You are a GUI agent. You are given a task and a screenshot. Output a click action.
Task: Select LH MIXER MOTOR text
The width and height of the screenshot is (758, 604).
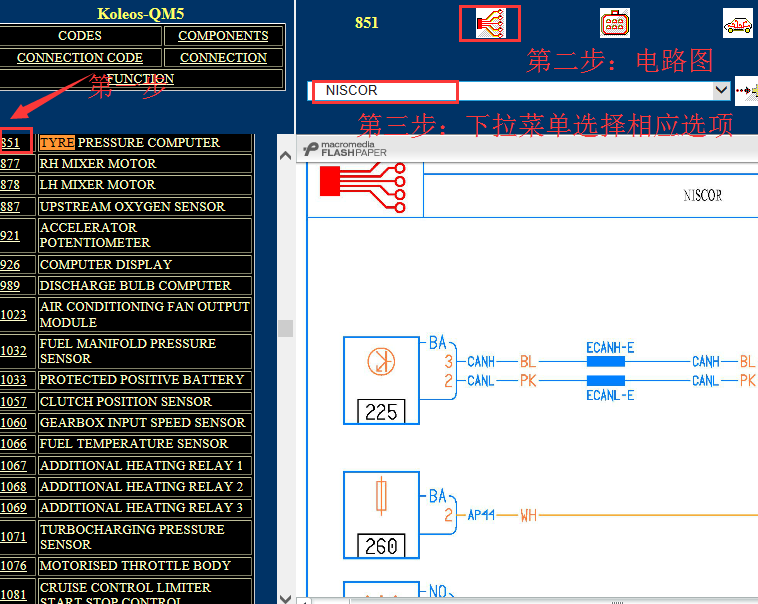pyautogui.click(x=98, y=185)
